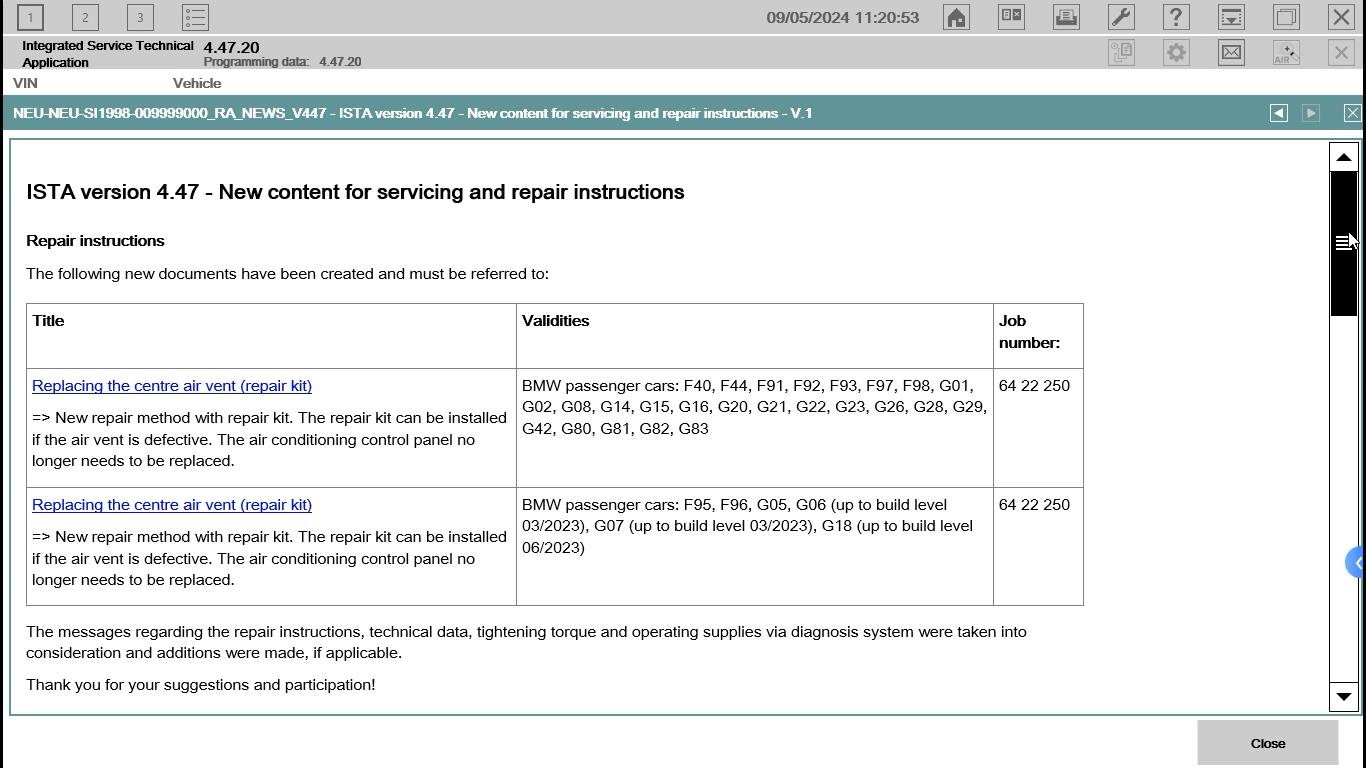Image resolution: width=1366 pixels, height=768 pixels.
Task: Open the collapse header bar icon
Action: coord(1231,17)
